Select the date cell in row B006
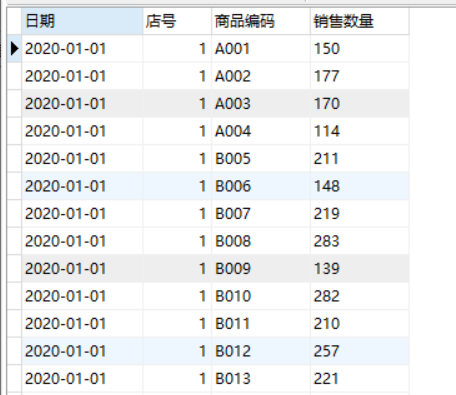456x395 pixels. click(x=82, y=186)
